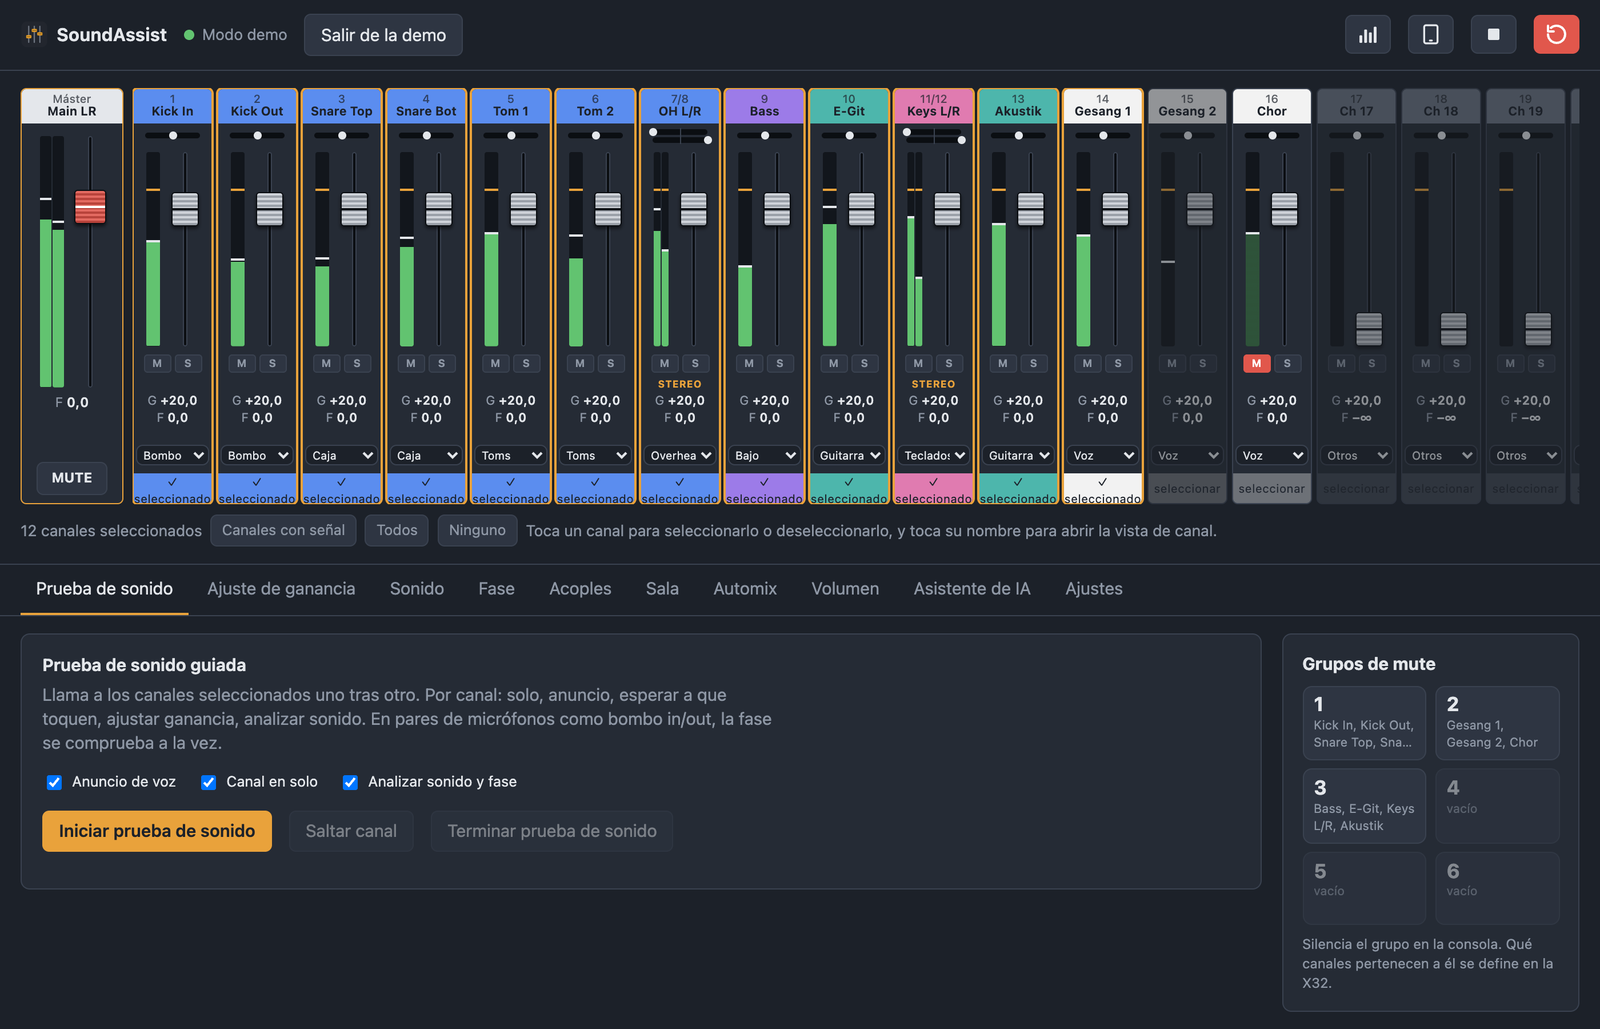Solo the Tom 1 channel
1600x1029 pixels.
(526, 363)
